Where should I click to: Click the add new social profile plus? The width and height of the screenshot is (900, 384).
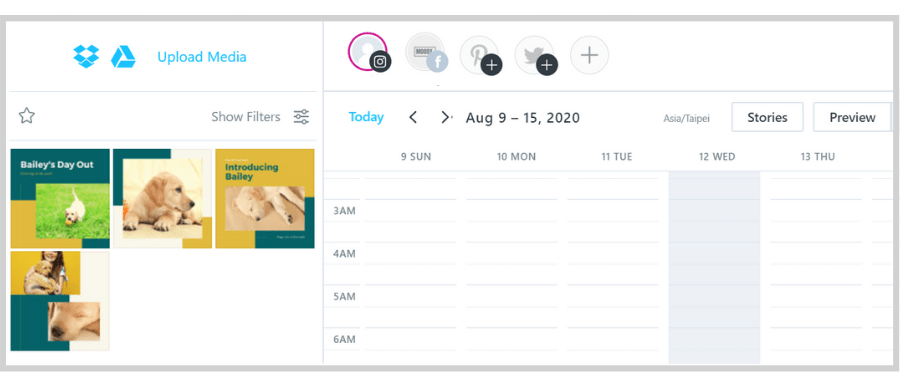pyautogui.click(x=589, y=55)
